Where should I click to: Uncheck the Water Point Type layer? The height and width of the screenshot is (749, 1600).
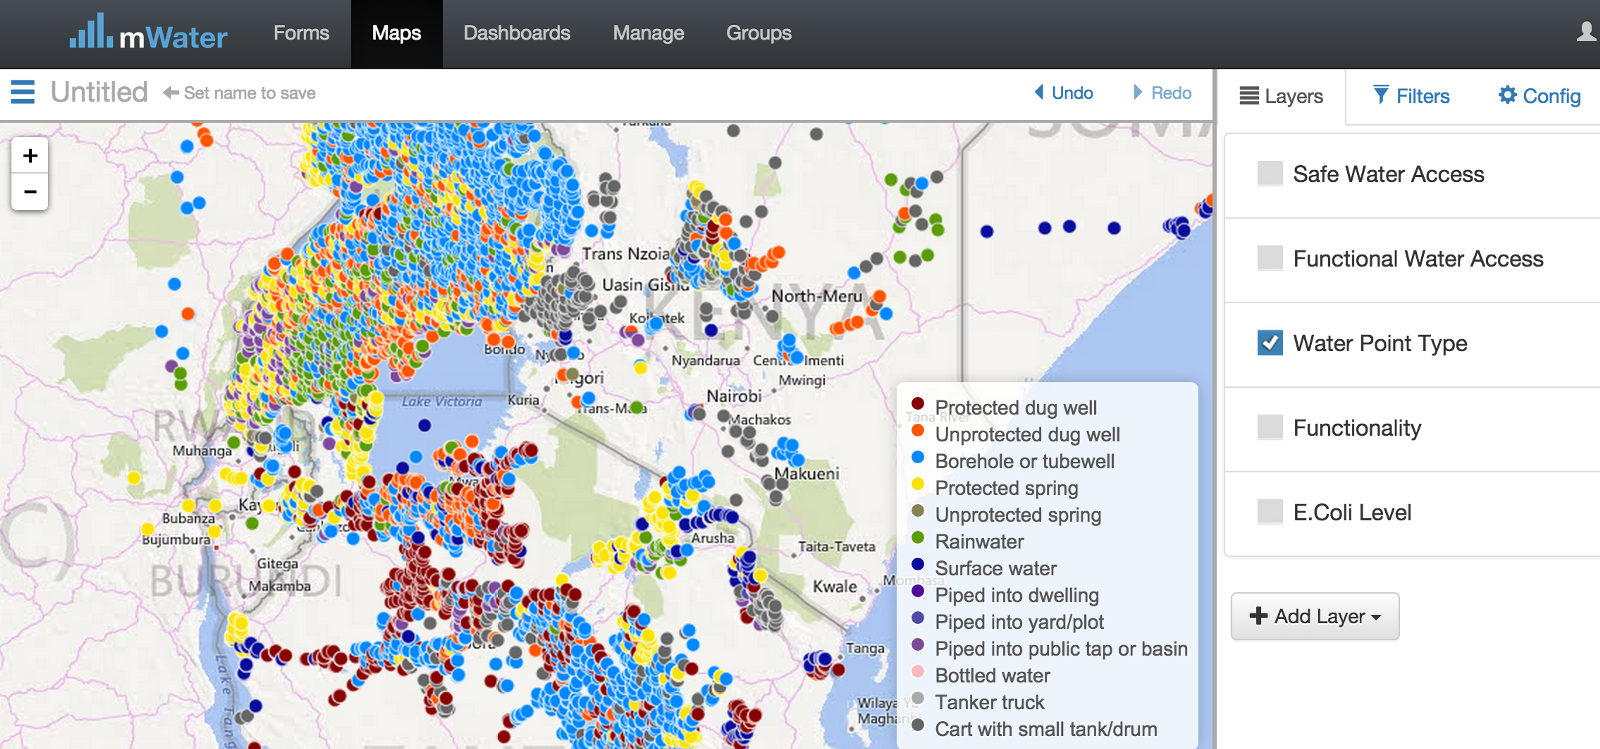coord(1270,343)
